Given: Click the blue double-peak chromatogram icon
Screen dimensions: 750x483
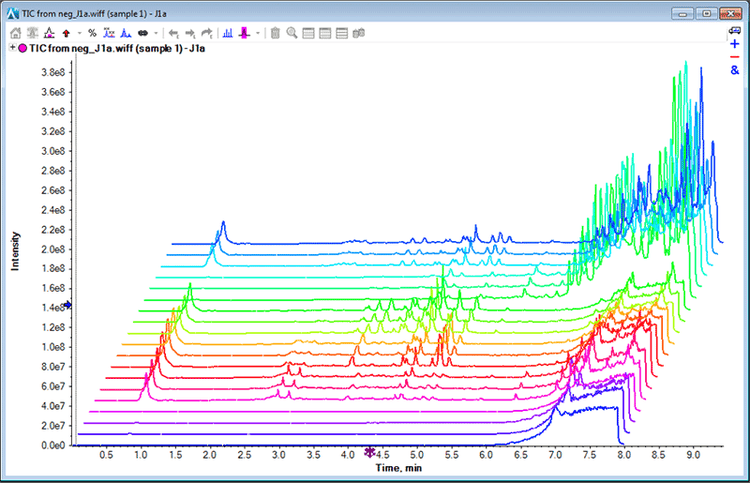Looking at the screenshot, I should (124, 33).
